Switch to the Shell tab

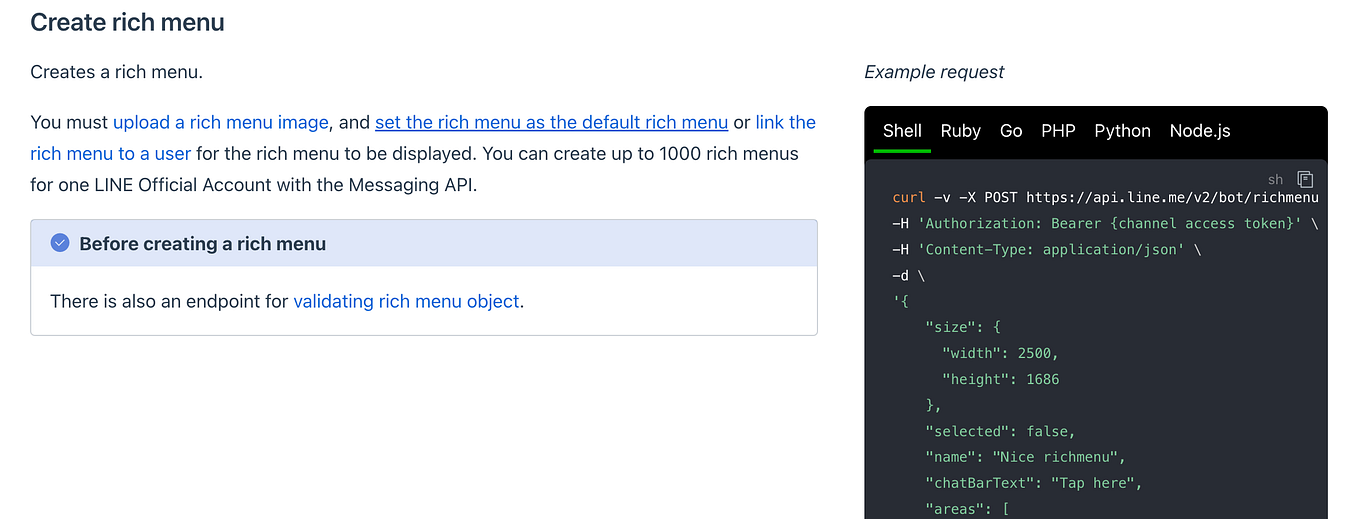click(x=902, y=131)
